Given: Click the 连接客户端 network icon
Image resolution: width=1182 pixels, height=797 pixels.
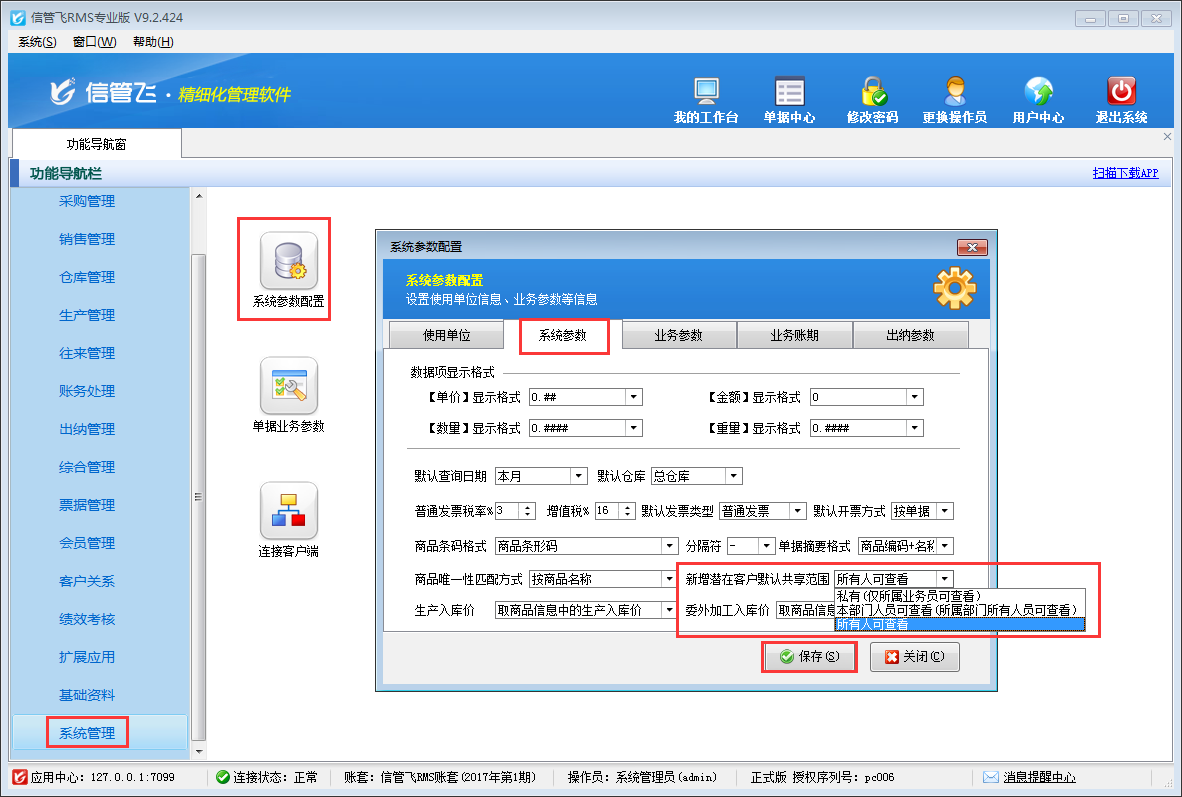Looking at the screenshot, I should 288,511.
